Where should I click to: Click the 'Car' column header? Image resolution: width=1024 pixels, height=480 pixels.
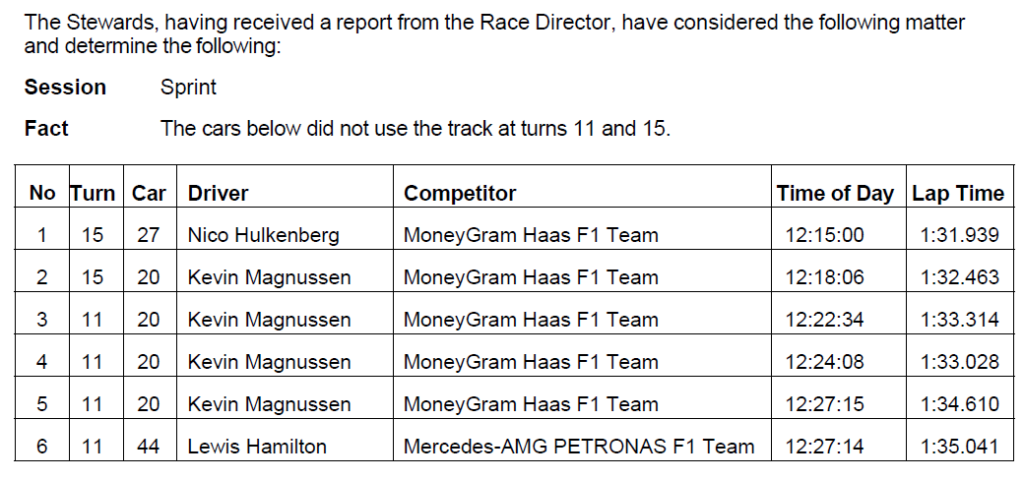click(149, 193)
